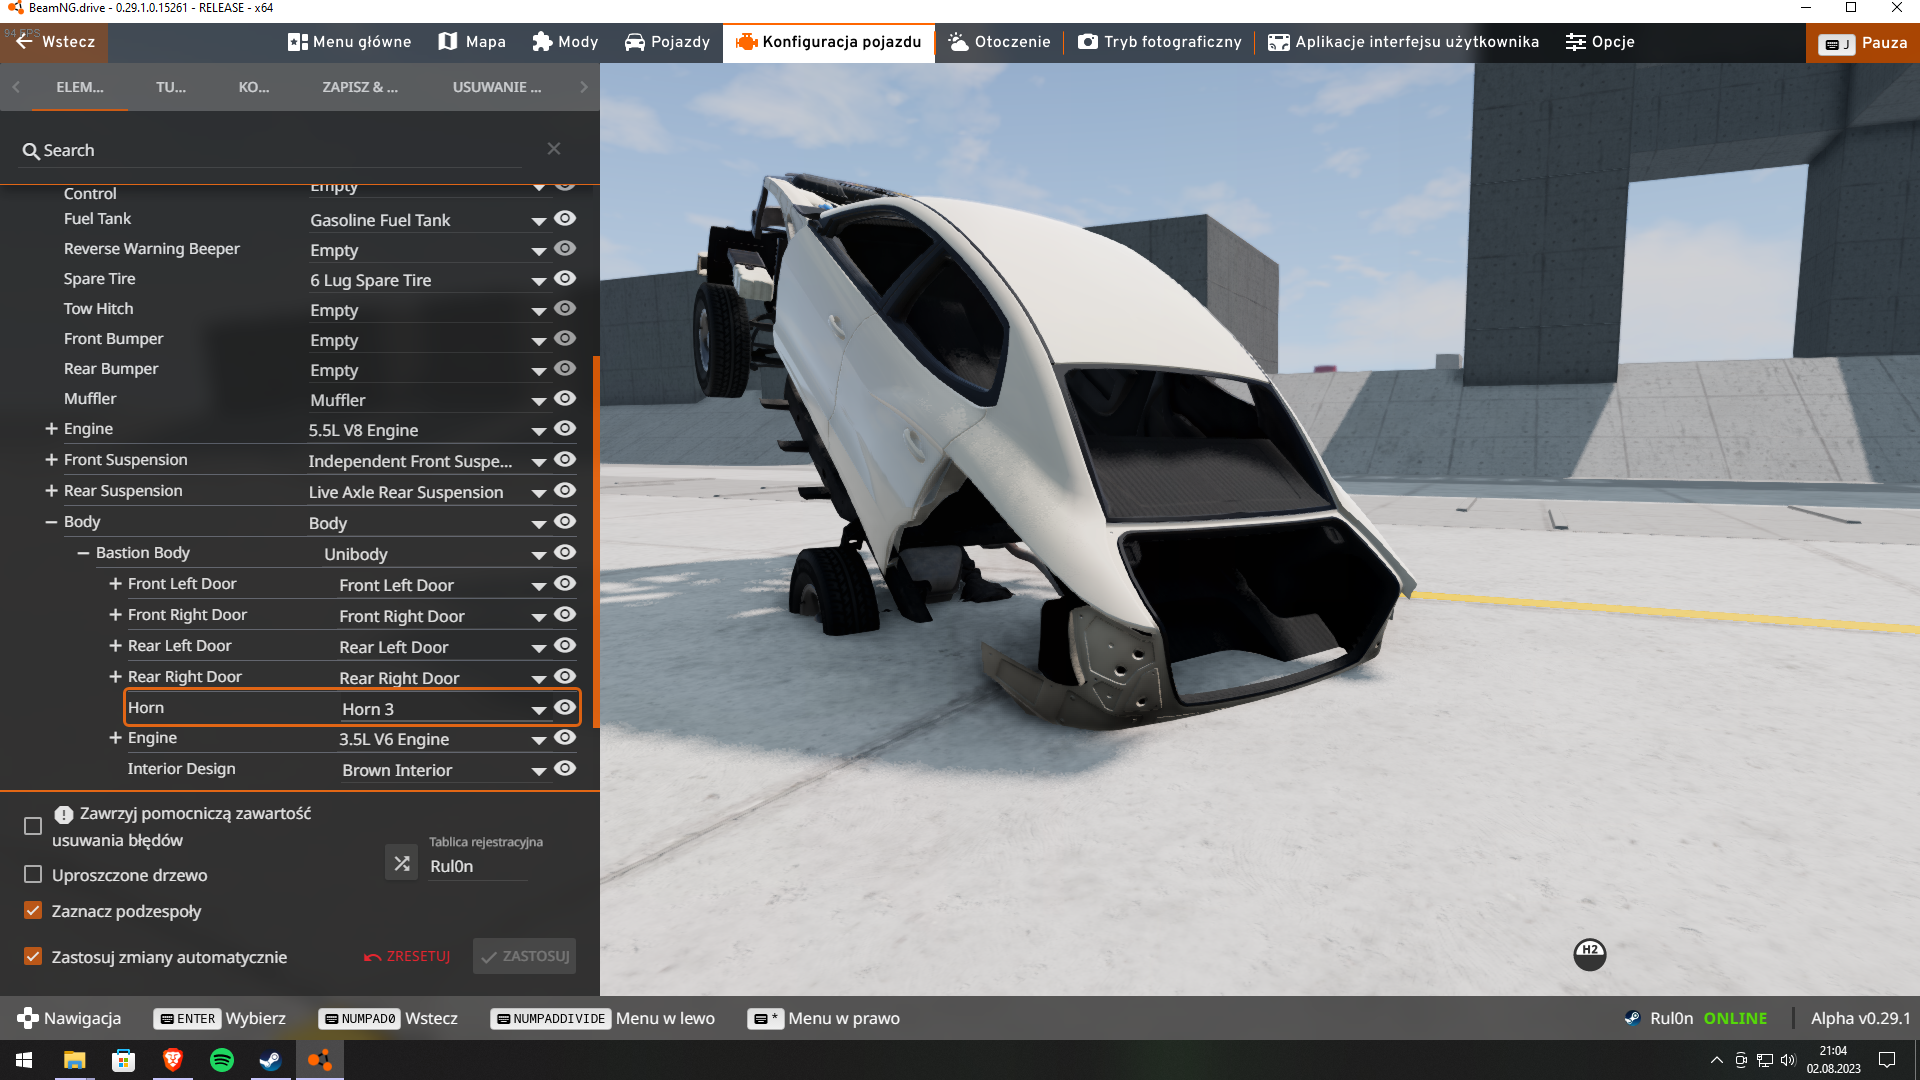Switch to the USUWANIE tab

tap(497, 87)
